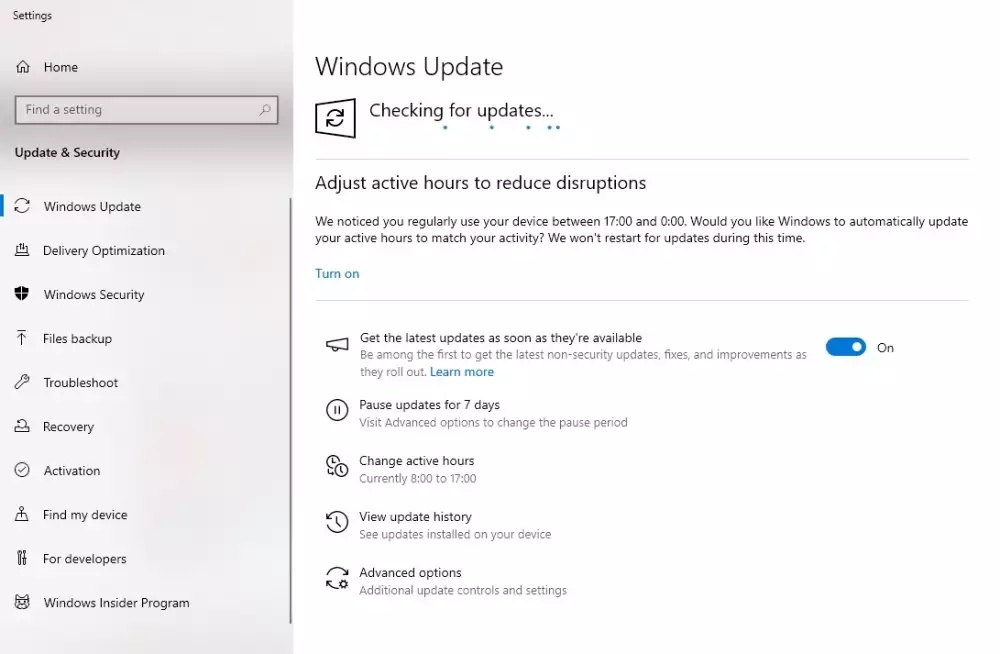This screenshot has width=1000, height=654.
Task: Click the Turn on link
Action: click(337, 274)
